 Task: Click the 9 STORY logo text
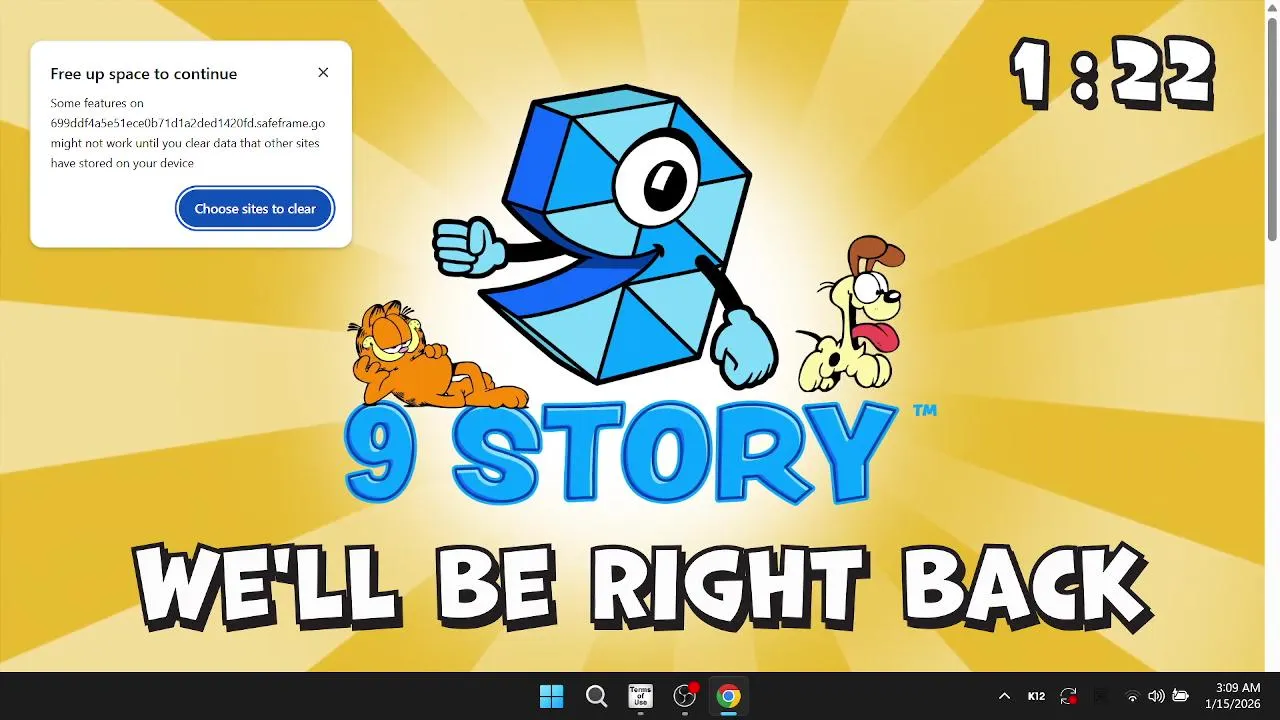click(x=620, y=452)
